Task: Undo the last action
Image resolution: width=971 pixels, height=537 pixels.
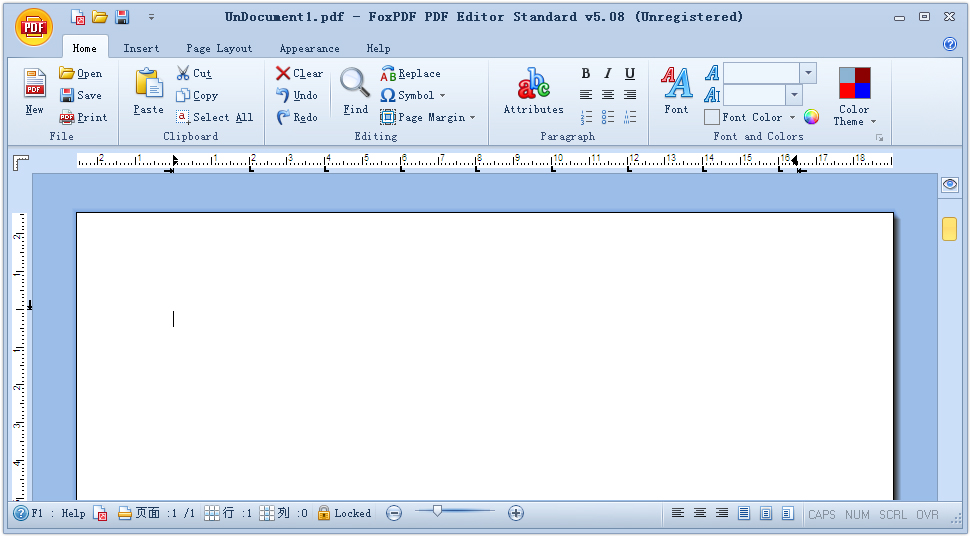Action: click(x=297, y=95)
